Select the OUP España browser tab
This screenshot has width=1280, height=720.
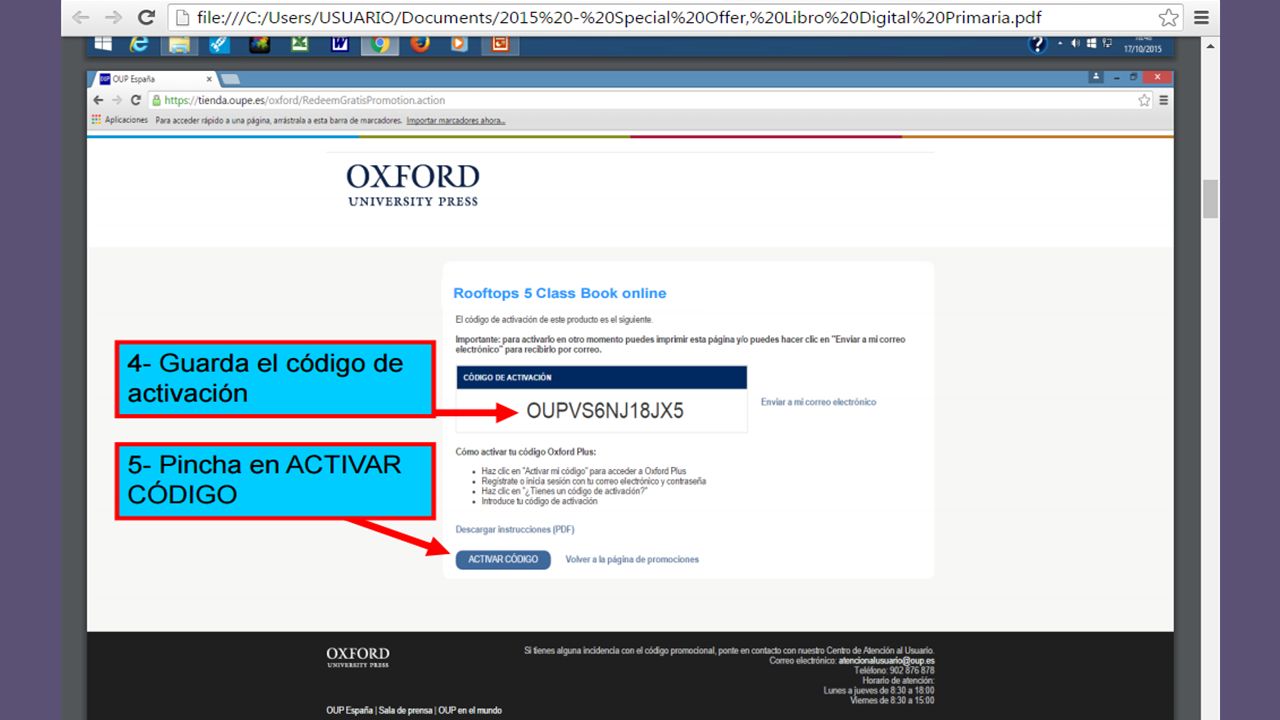[155, 79]
